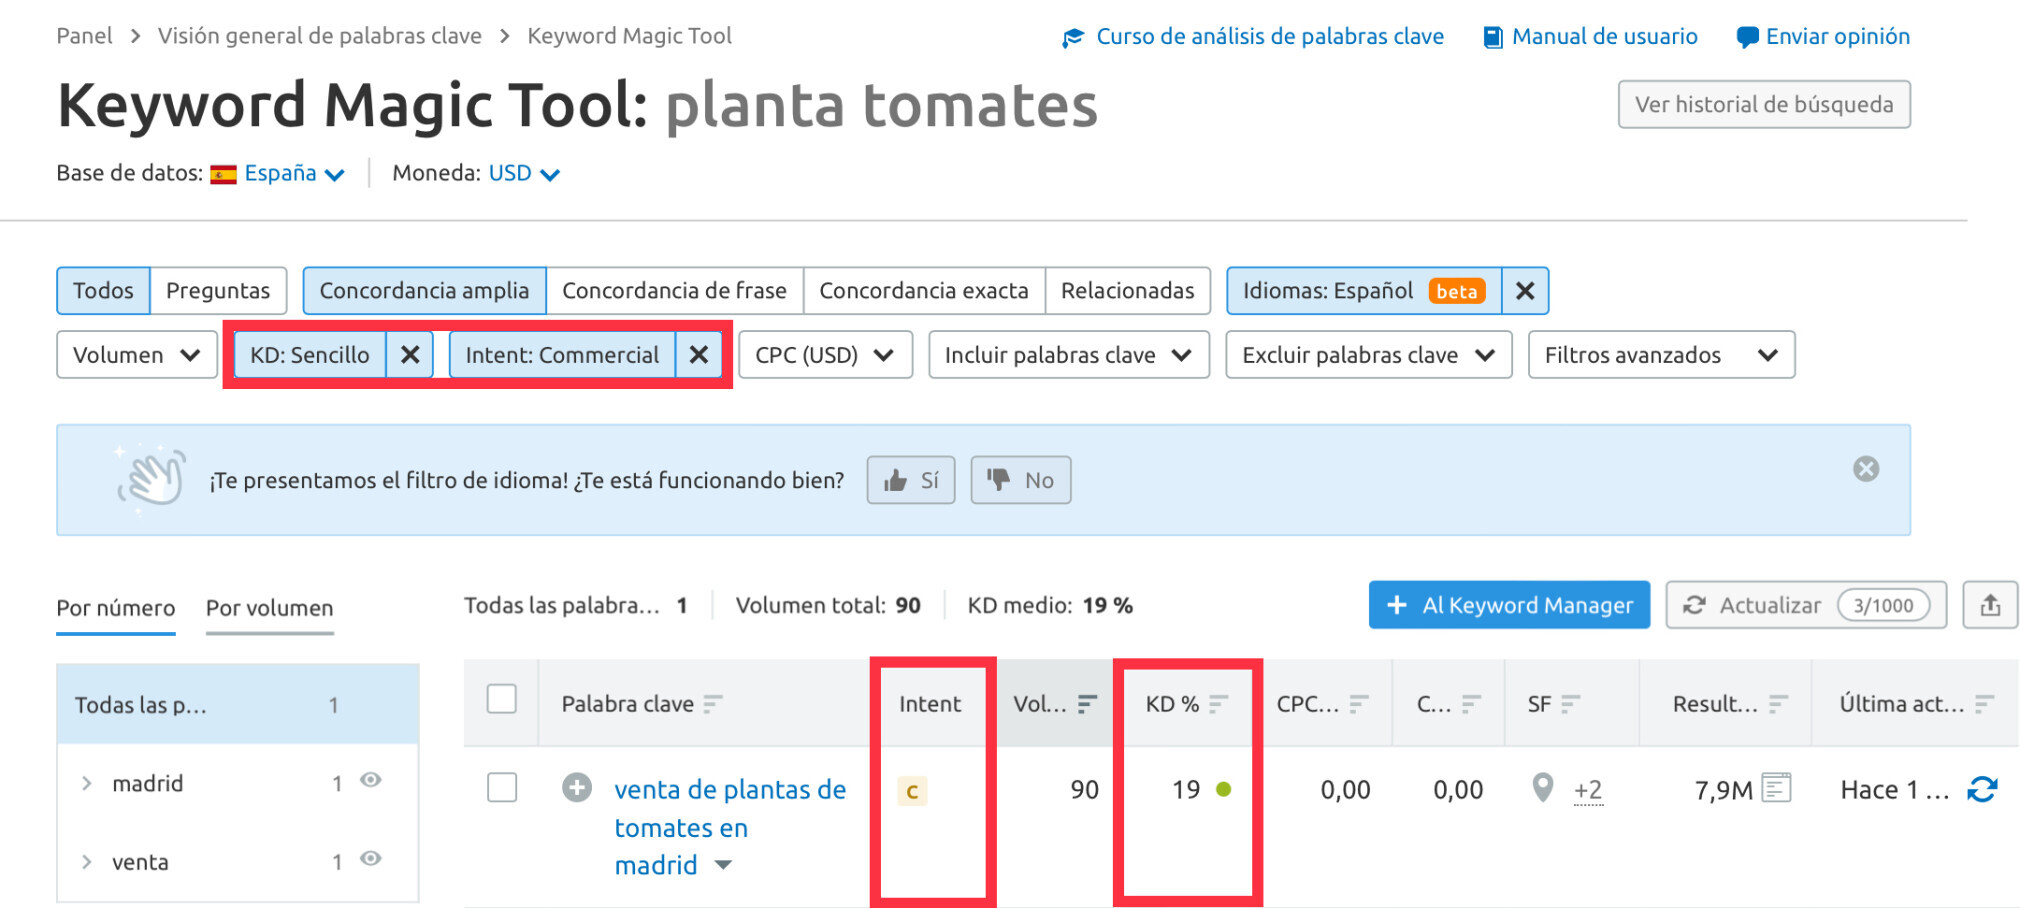Select the Todos tab
The height and width of the screenshot is (908, 2020).
[x=103, y=290]
